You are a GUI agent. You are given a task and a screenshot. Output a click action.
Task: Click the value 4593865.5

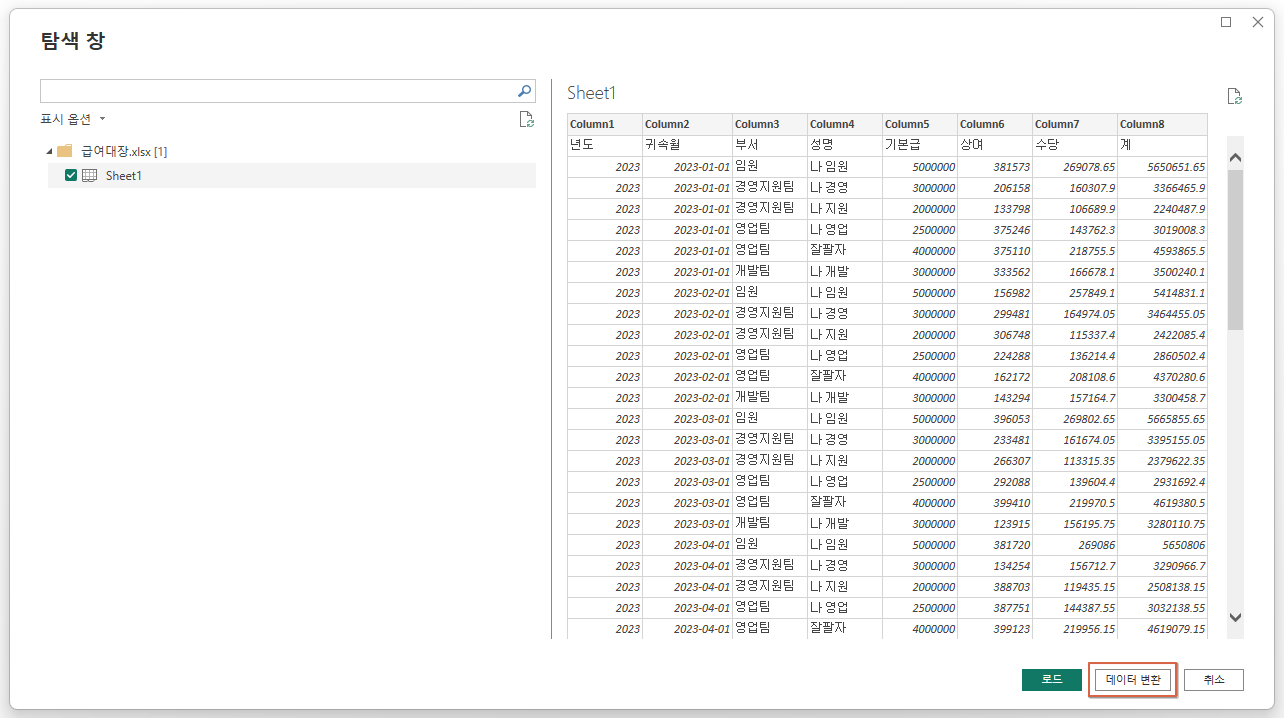click(1178, 251)
